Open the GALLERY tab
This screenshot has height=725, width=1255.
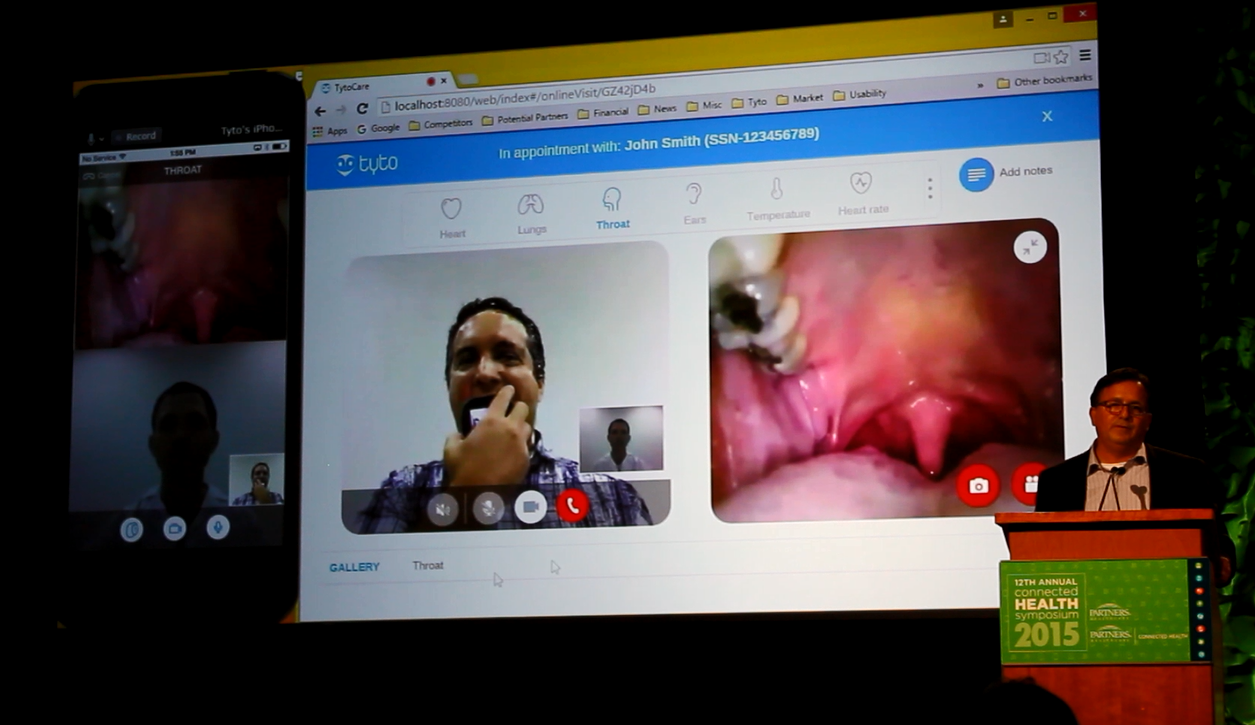click(354, 567)
